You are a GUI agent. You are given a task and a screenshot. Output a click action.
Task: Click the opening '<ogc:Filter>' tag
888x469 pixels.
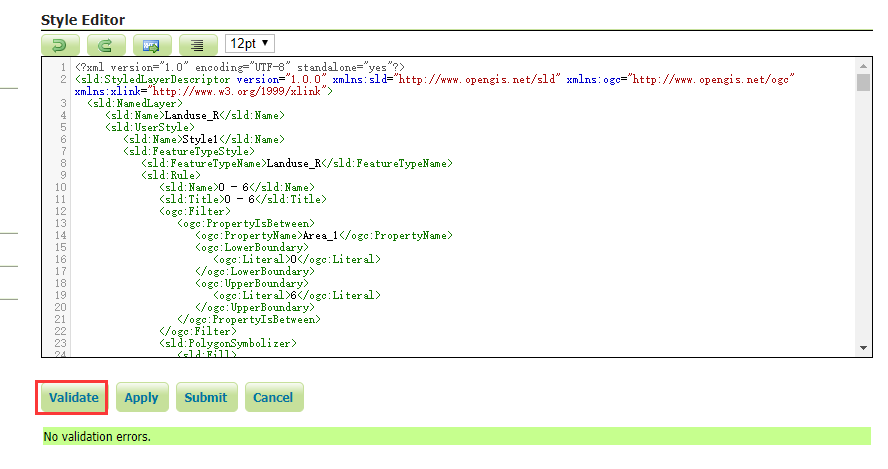195,211
